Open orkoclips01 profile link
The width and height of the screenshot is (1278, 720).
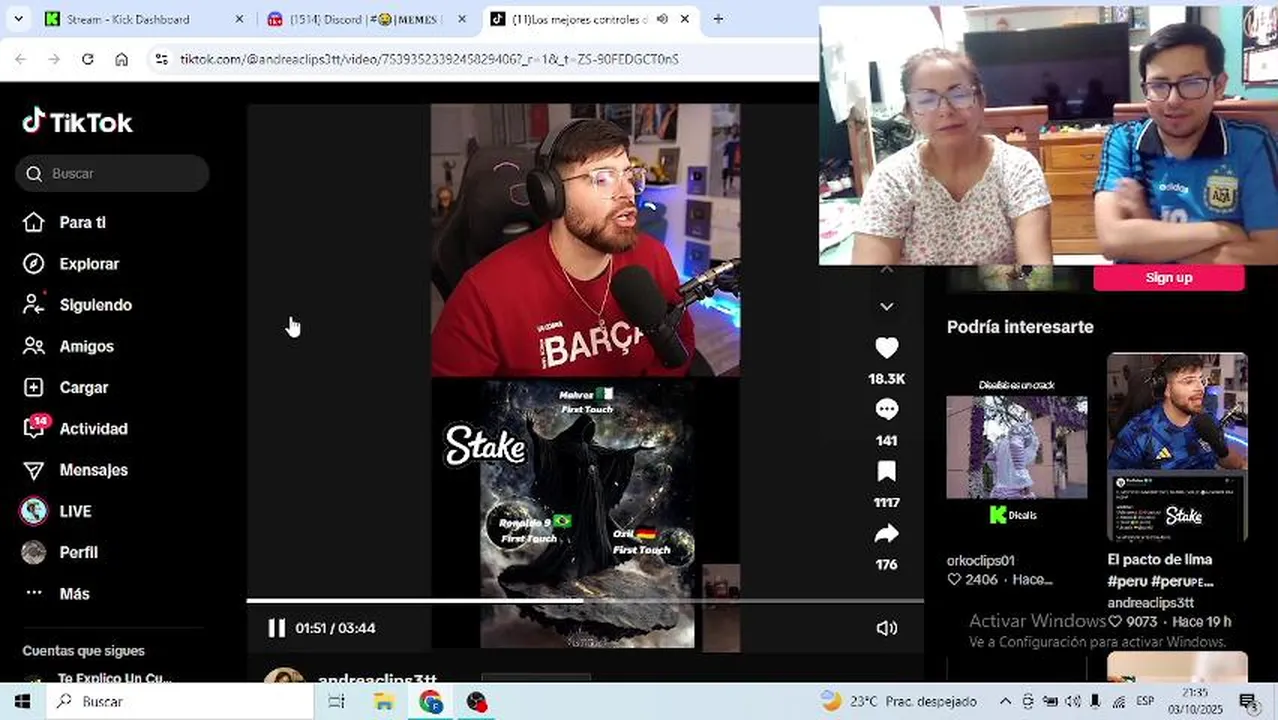coord(981,560)
